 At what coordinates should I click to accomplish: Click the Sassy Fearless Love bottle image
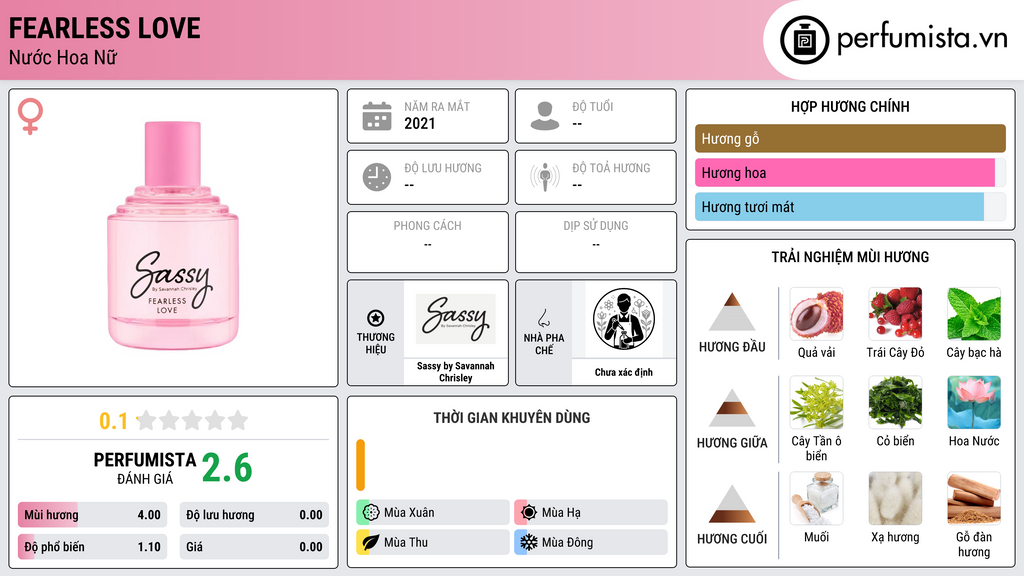coord(173,235)
